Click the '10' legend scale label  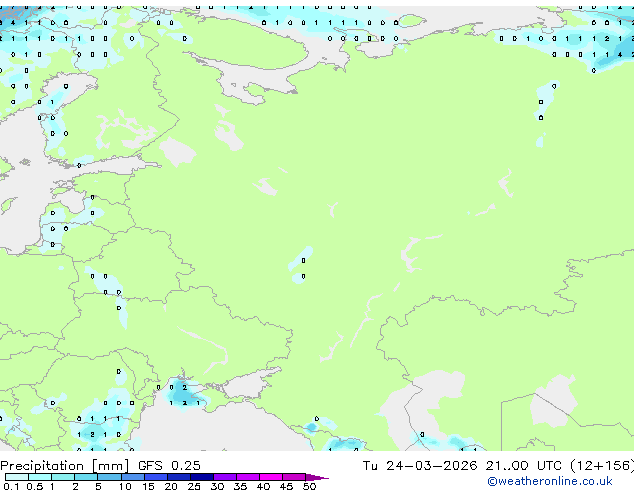click(x=125, y=486)
